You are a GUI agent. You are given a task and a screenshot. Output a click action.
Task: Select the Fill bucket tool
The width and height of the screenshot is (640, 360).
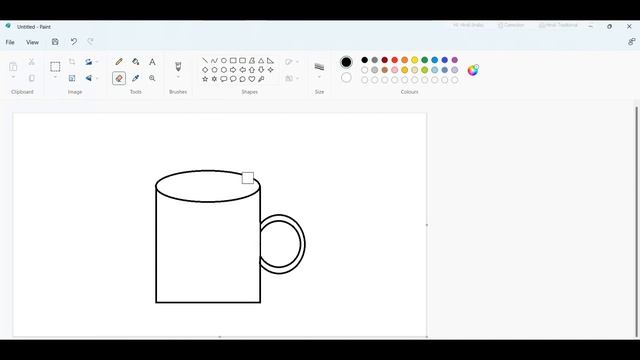[x=136, y=62]
